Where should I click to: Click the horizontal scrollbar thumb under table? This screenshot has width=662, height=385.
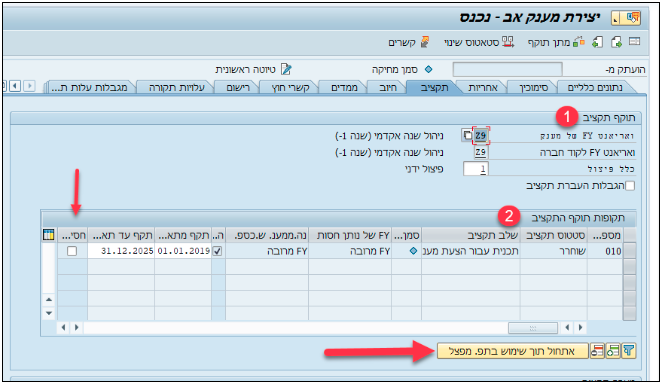533,328
